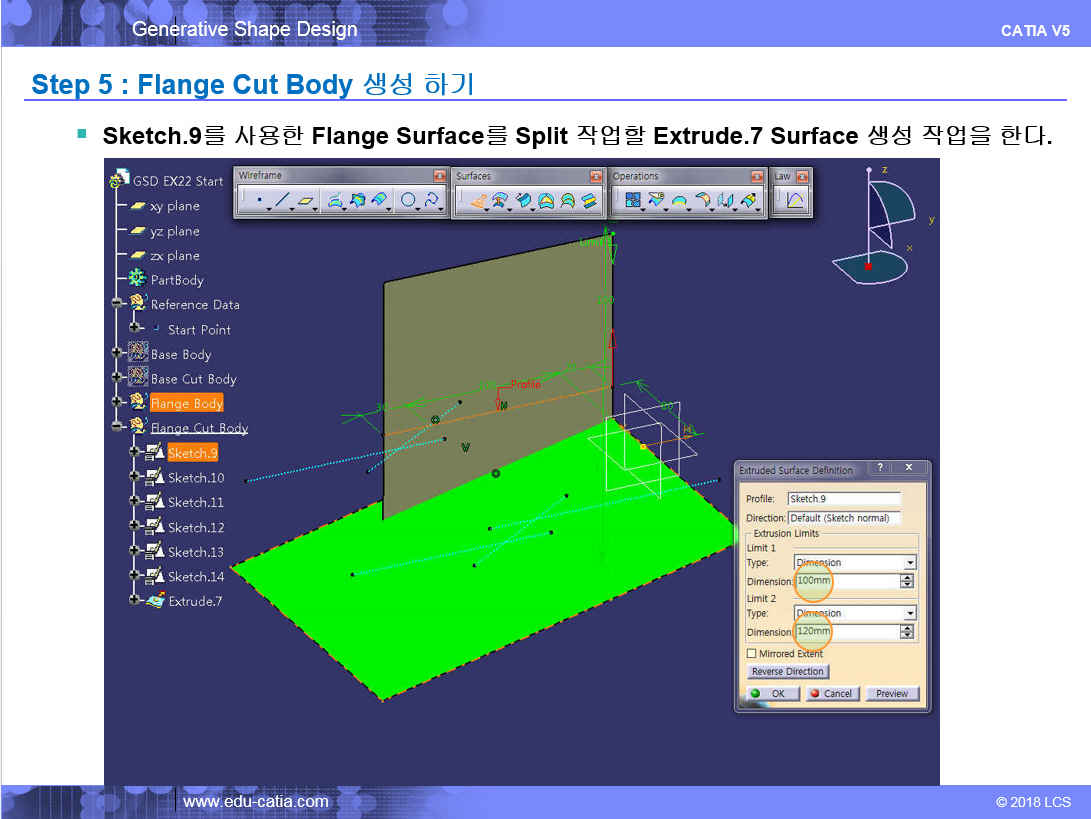
Task: Click the Plane tool in Wireframe toolbar
Action: 308,201
